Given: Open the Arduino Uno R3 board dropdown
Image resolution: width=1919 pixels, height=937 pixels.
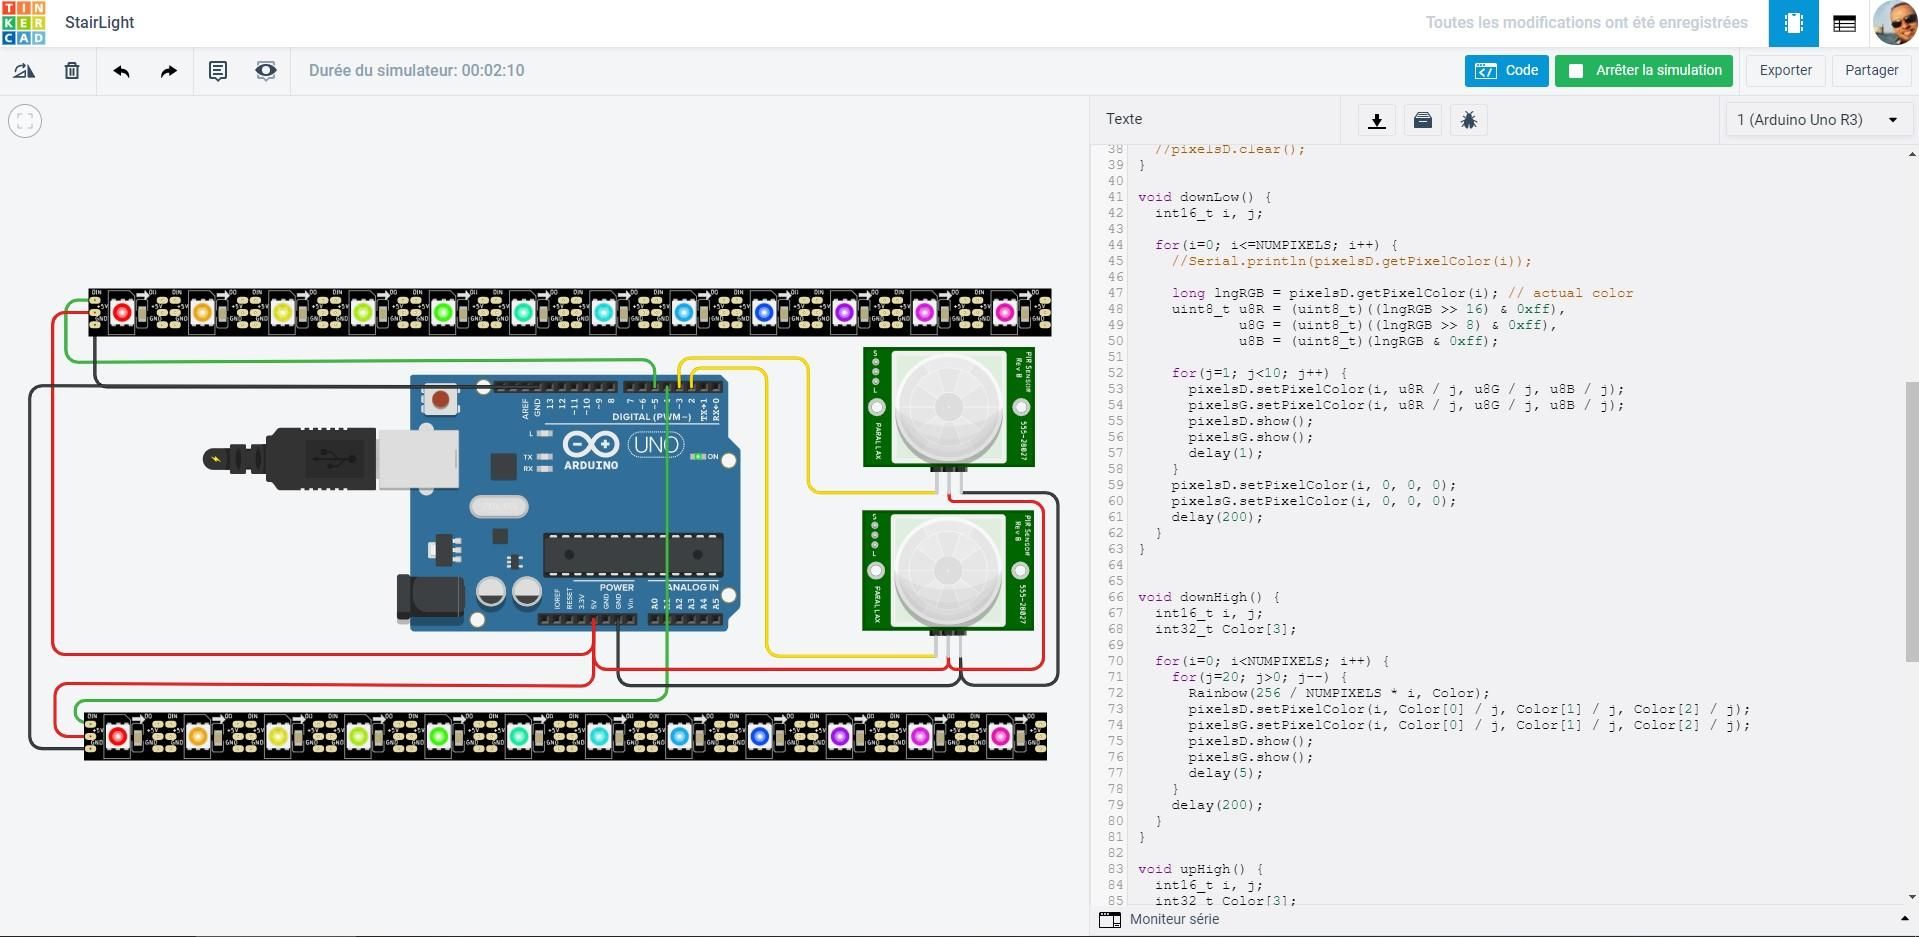Looking at the screenshot, I should (x=1818, y=120).
